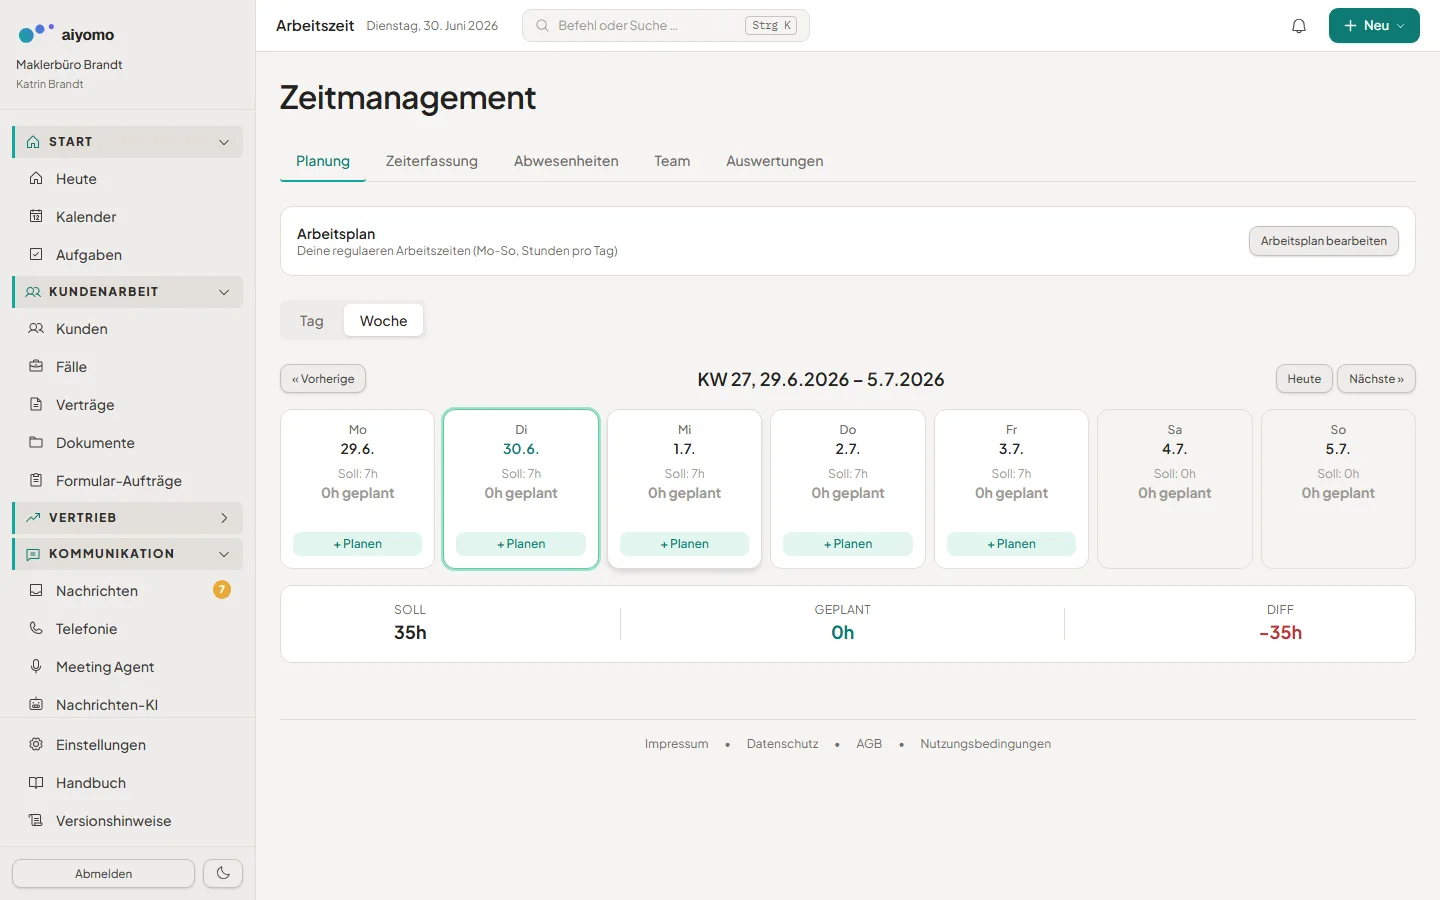Image resolution: width=1440 pixels, height=900 pixels.
Task: Click Planen for Mo 29.6.
Action: pos(357,544)
